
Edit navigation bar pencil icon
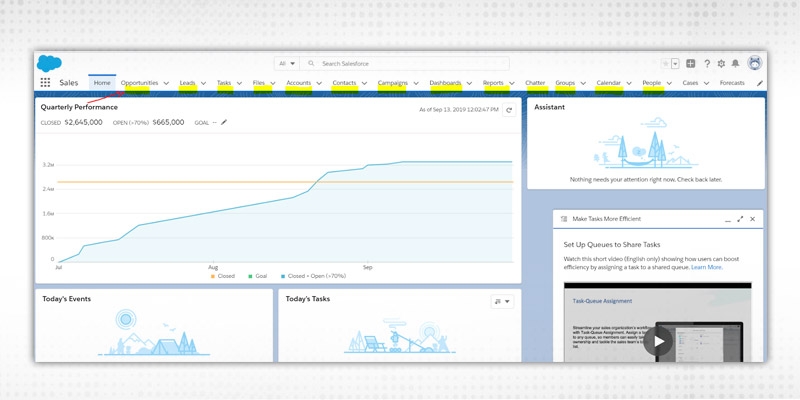[759, 83]
